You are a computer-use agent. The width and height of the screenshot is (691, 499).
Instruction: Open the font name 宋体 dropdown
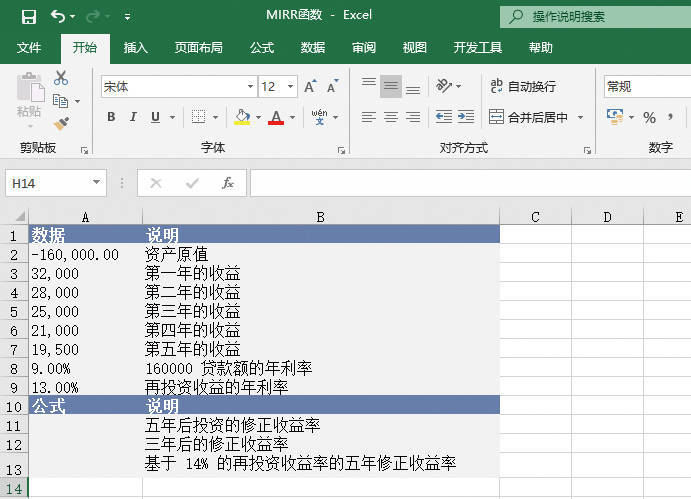(x=250, y=87)
